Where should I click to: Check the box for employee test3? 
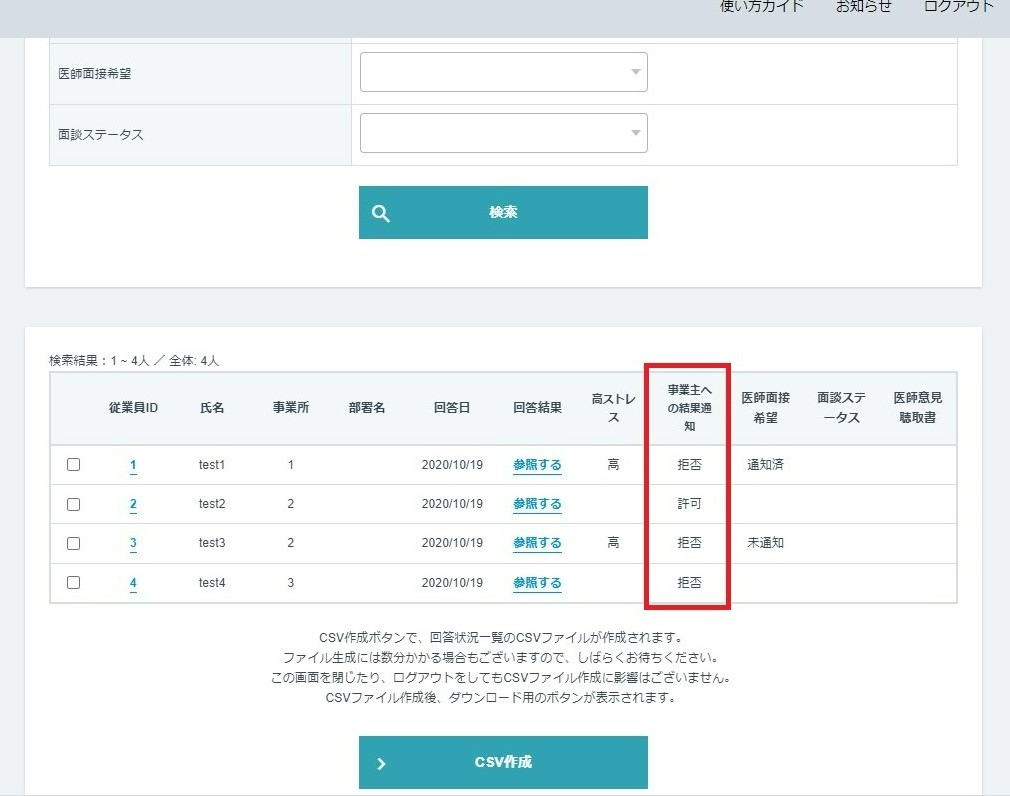pyautogui.click(x=73, y=543)
